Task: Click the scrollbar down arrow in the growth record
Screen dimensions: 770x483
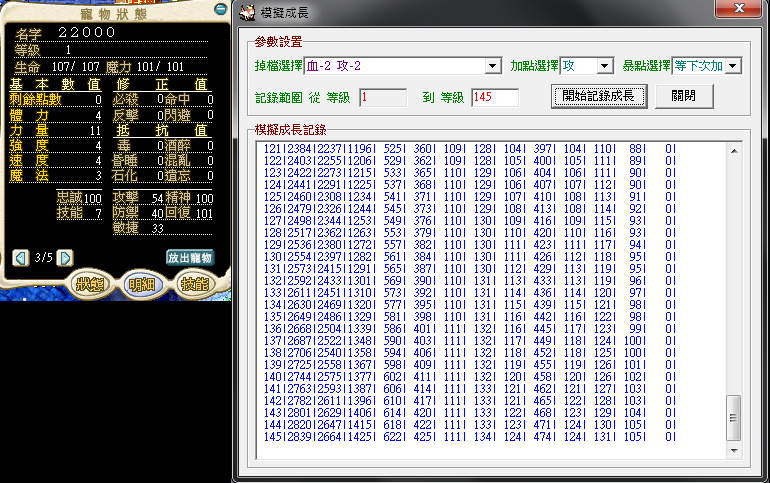Action: pos(734,451)
